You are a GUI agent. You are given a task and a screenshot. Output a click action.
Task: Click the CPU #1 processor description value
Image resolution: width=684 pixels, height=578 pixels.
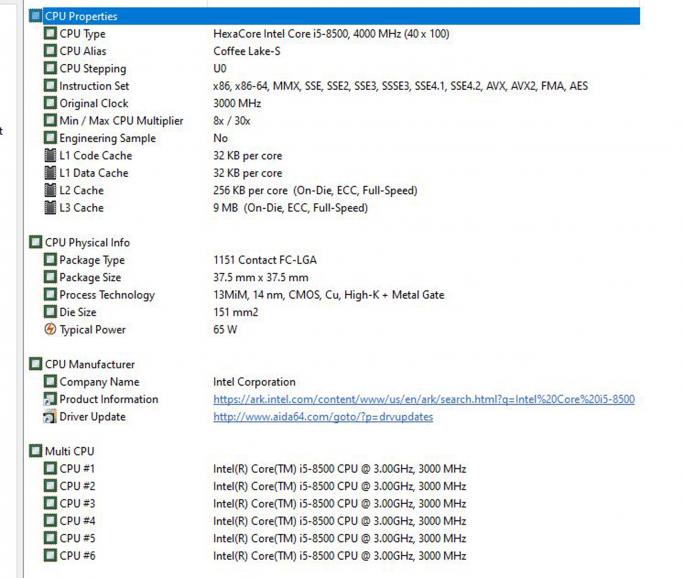pos(339,469)
